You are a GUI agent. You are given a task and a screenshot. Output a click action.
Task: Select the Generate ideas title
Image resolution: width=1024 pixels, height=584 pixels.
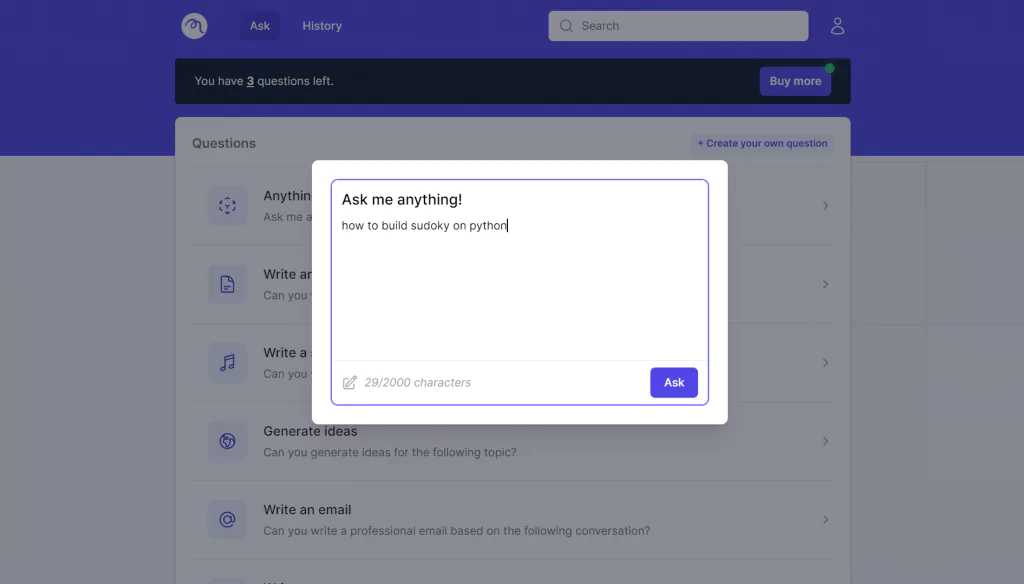(310, 431)
